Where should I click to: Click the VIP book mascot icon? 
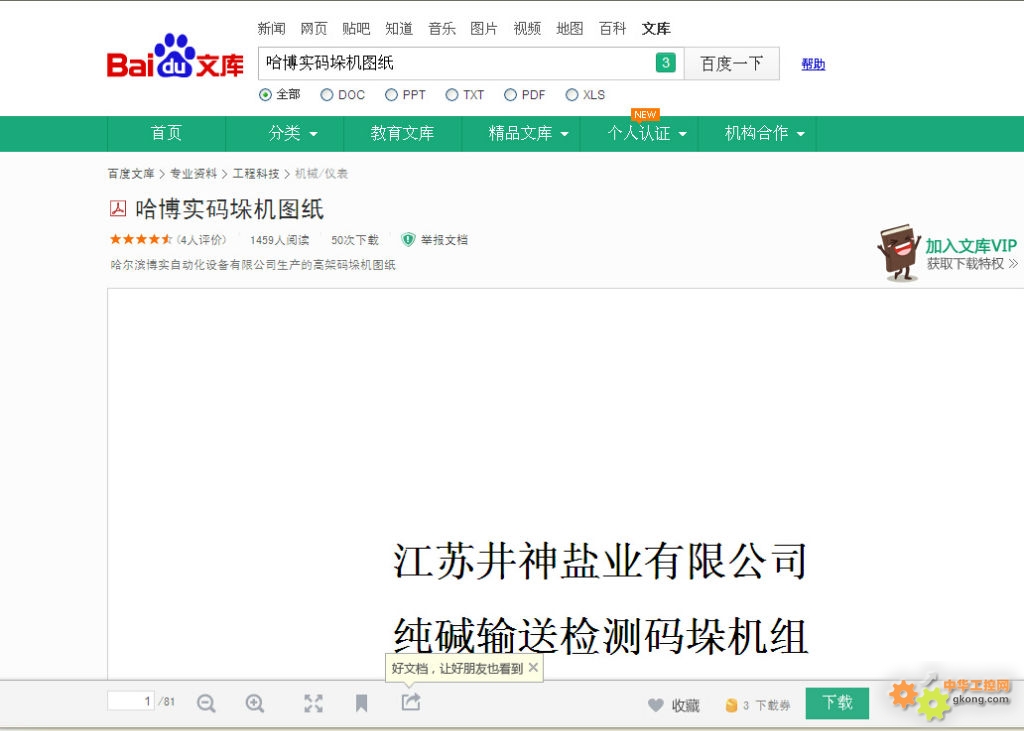click(x=899, y=253)
